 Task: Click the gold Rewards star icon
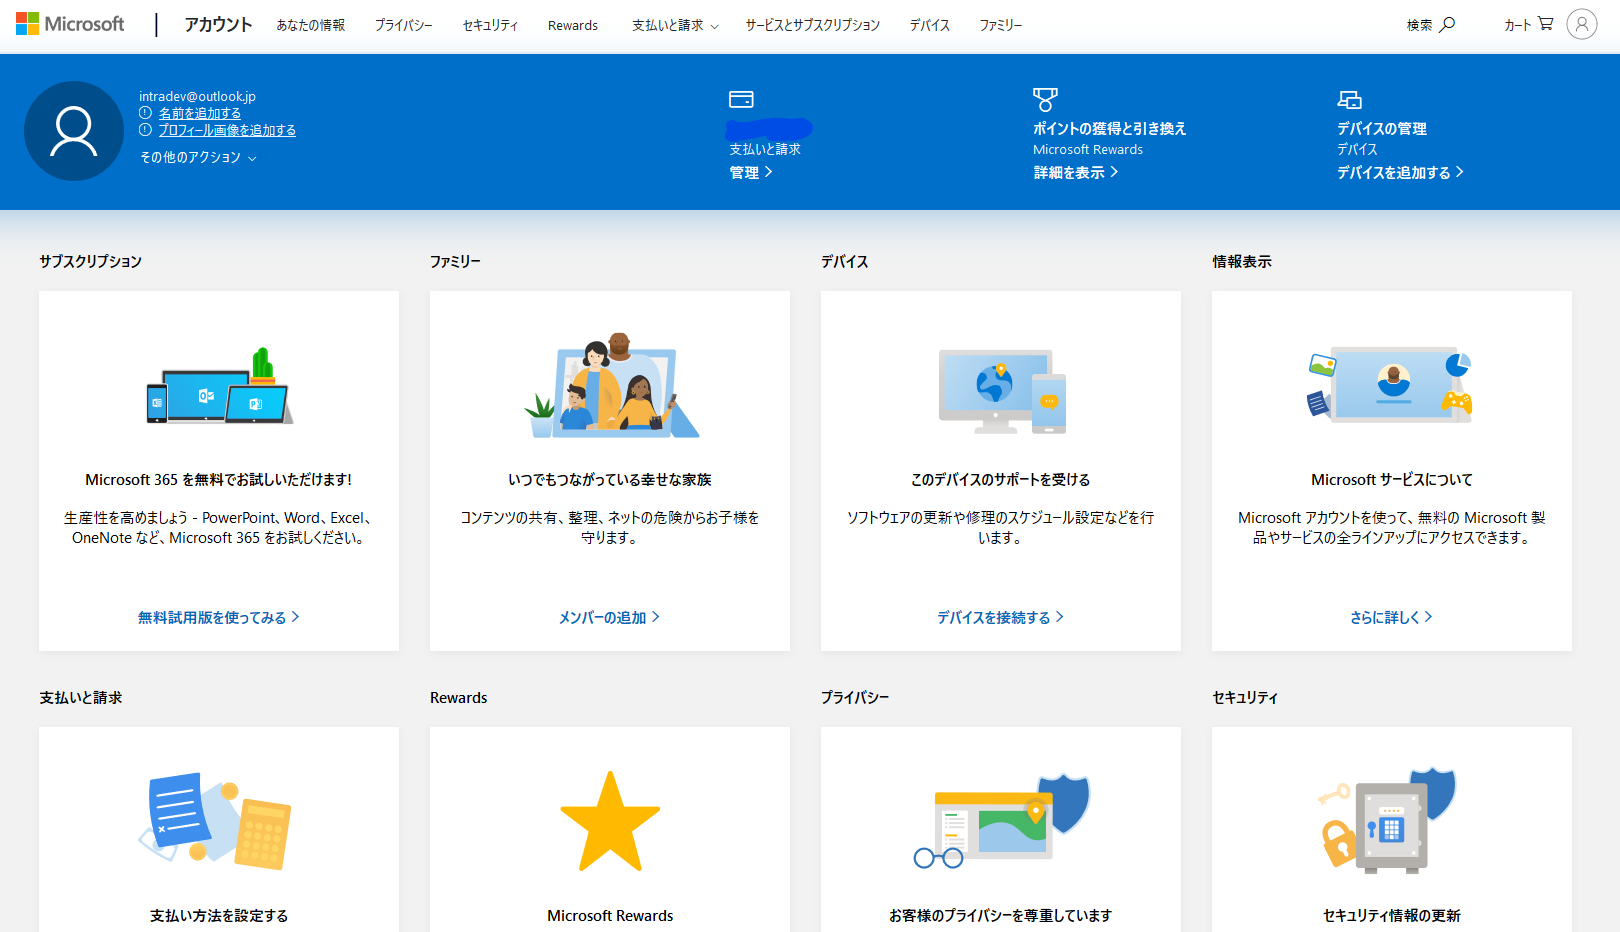pyautogui.click(x=610, y=821)
